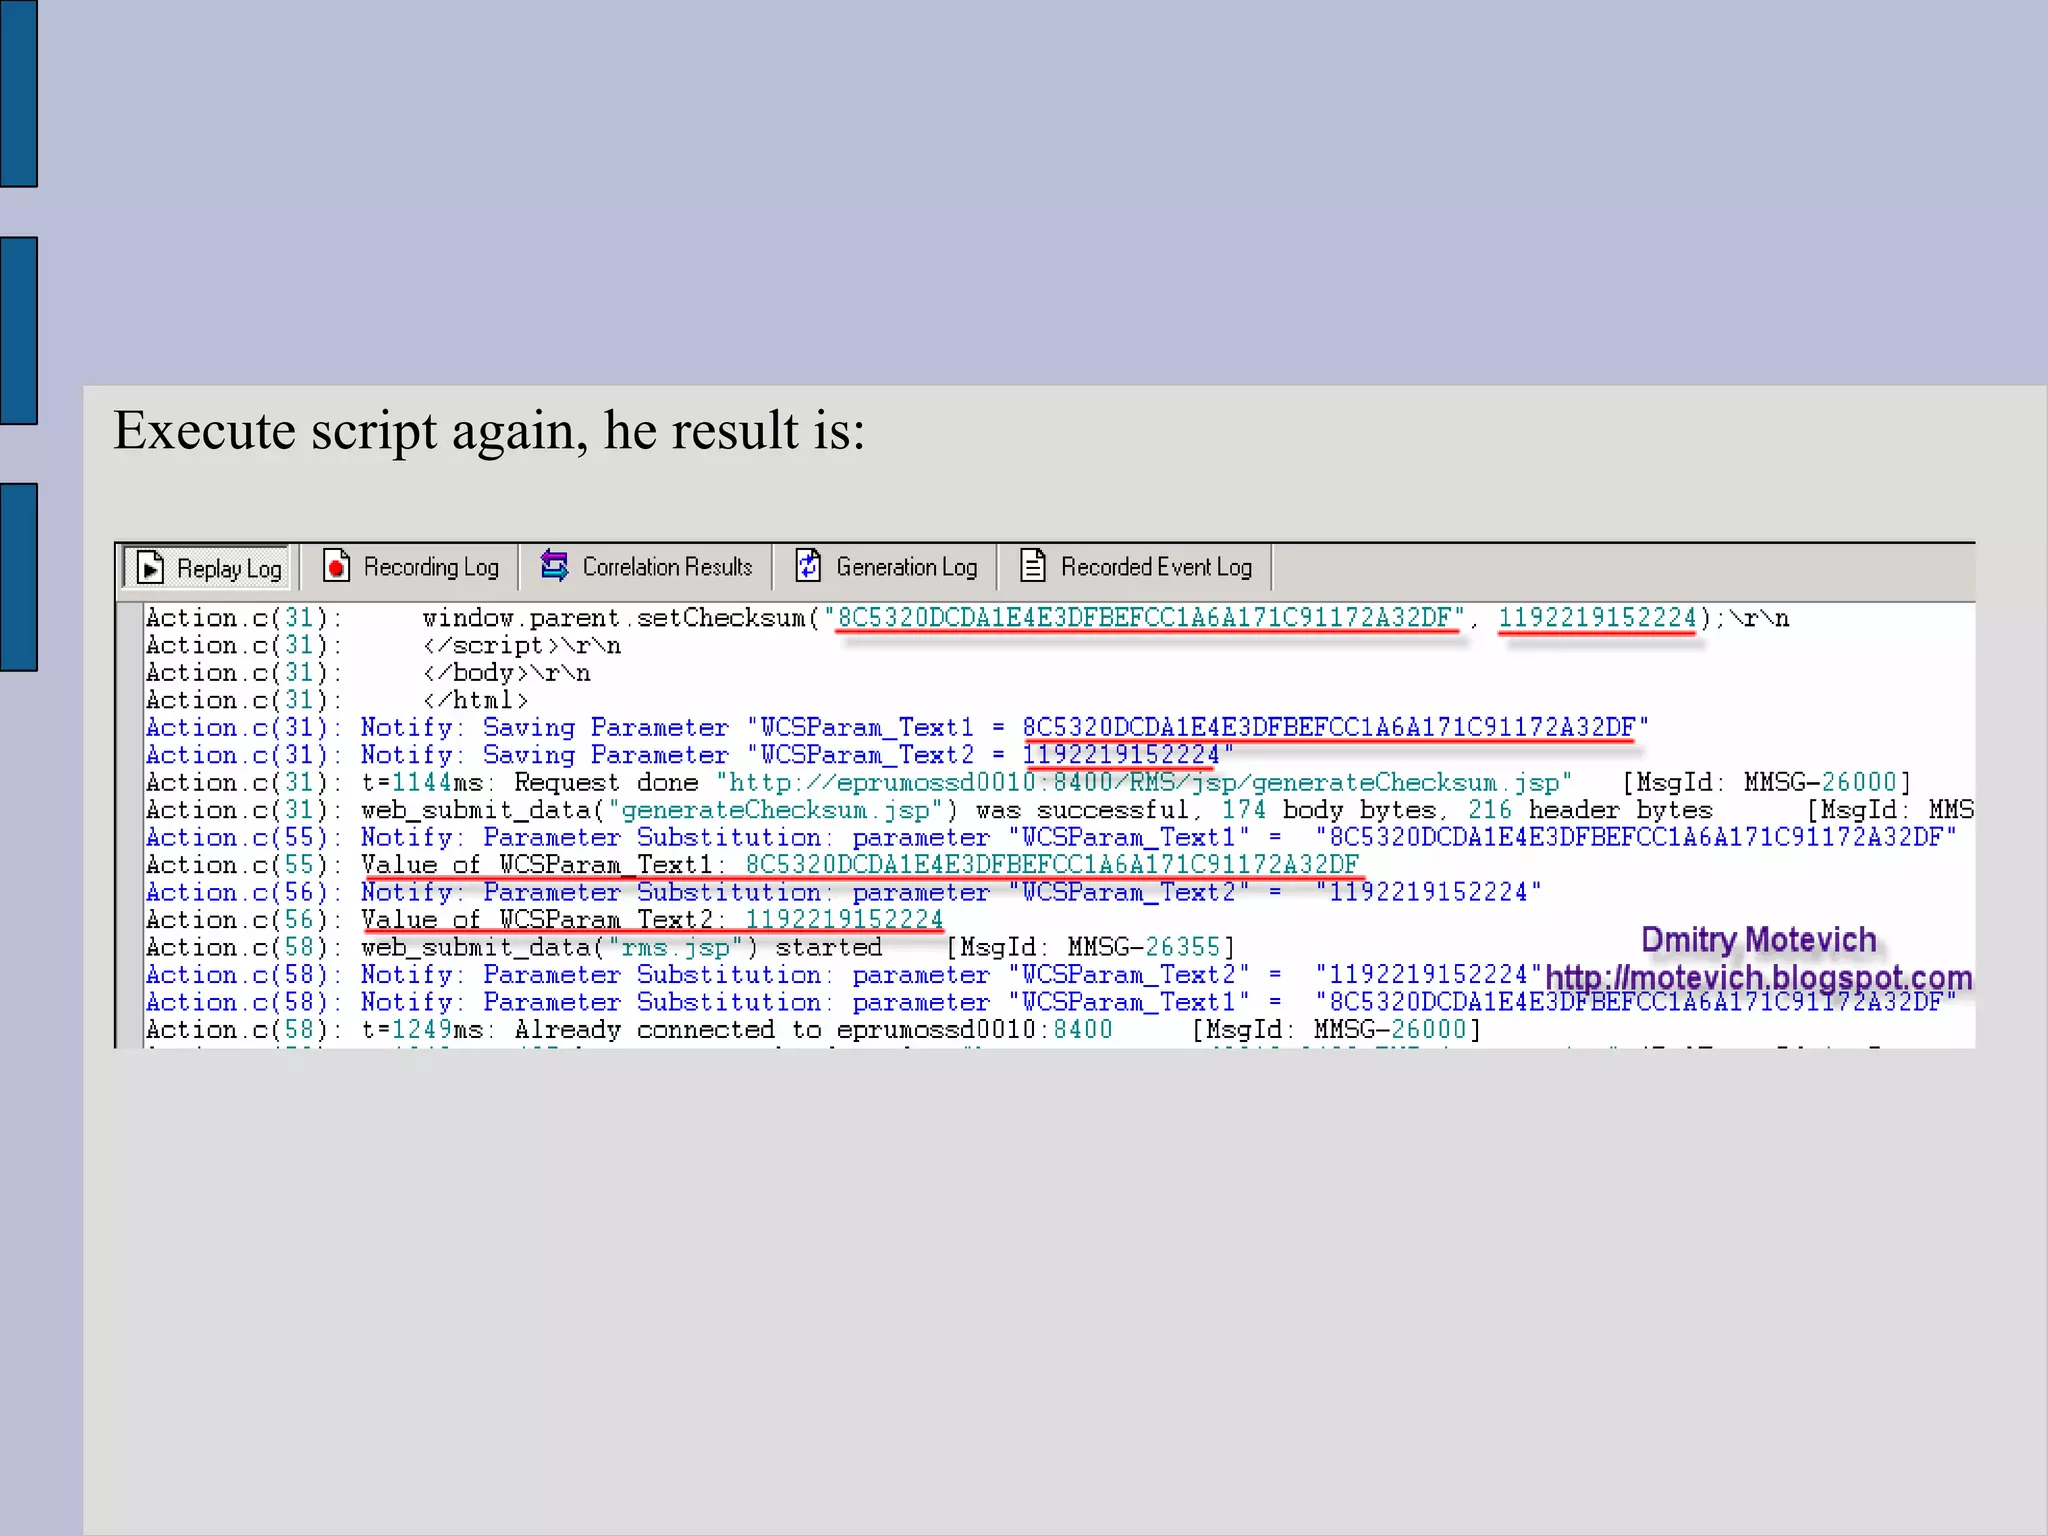Viewport: 2048px width, 1536px height.
Task: Click the web_submit_data rms.jsp started line
Action: coord(691,947)
